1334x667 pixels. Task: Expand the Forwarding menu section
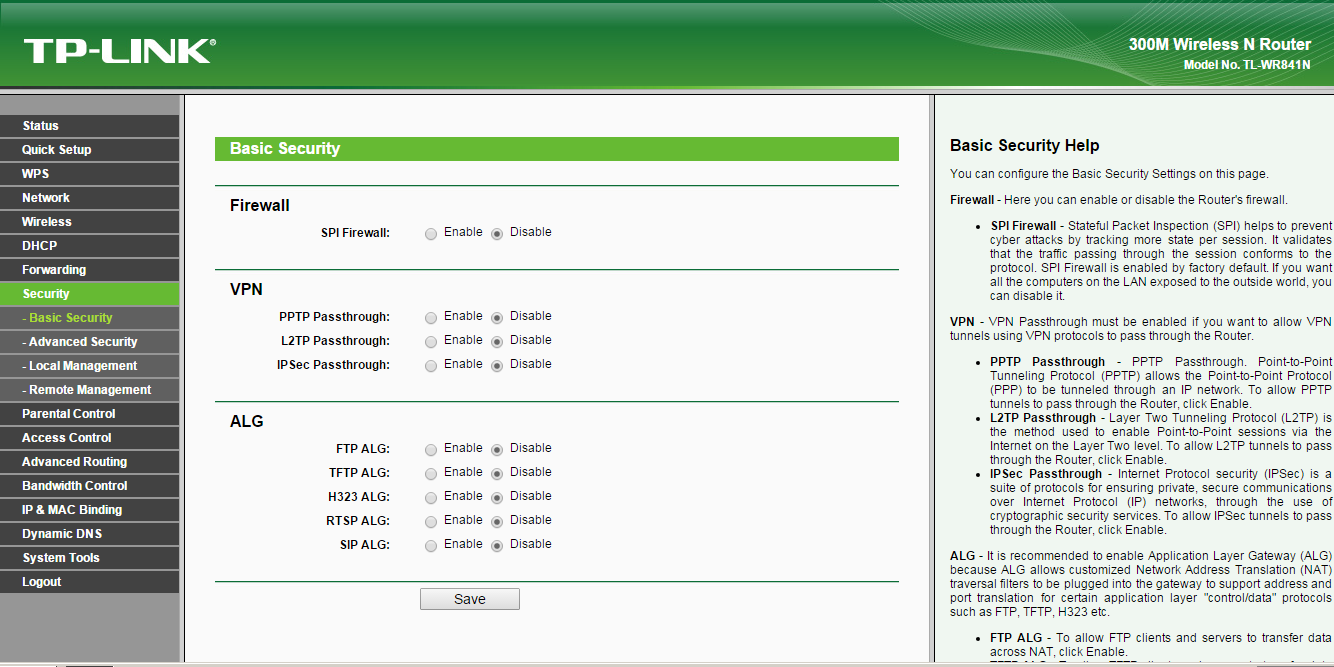click(54, 270)
